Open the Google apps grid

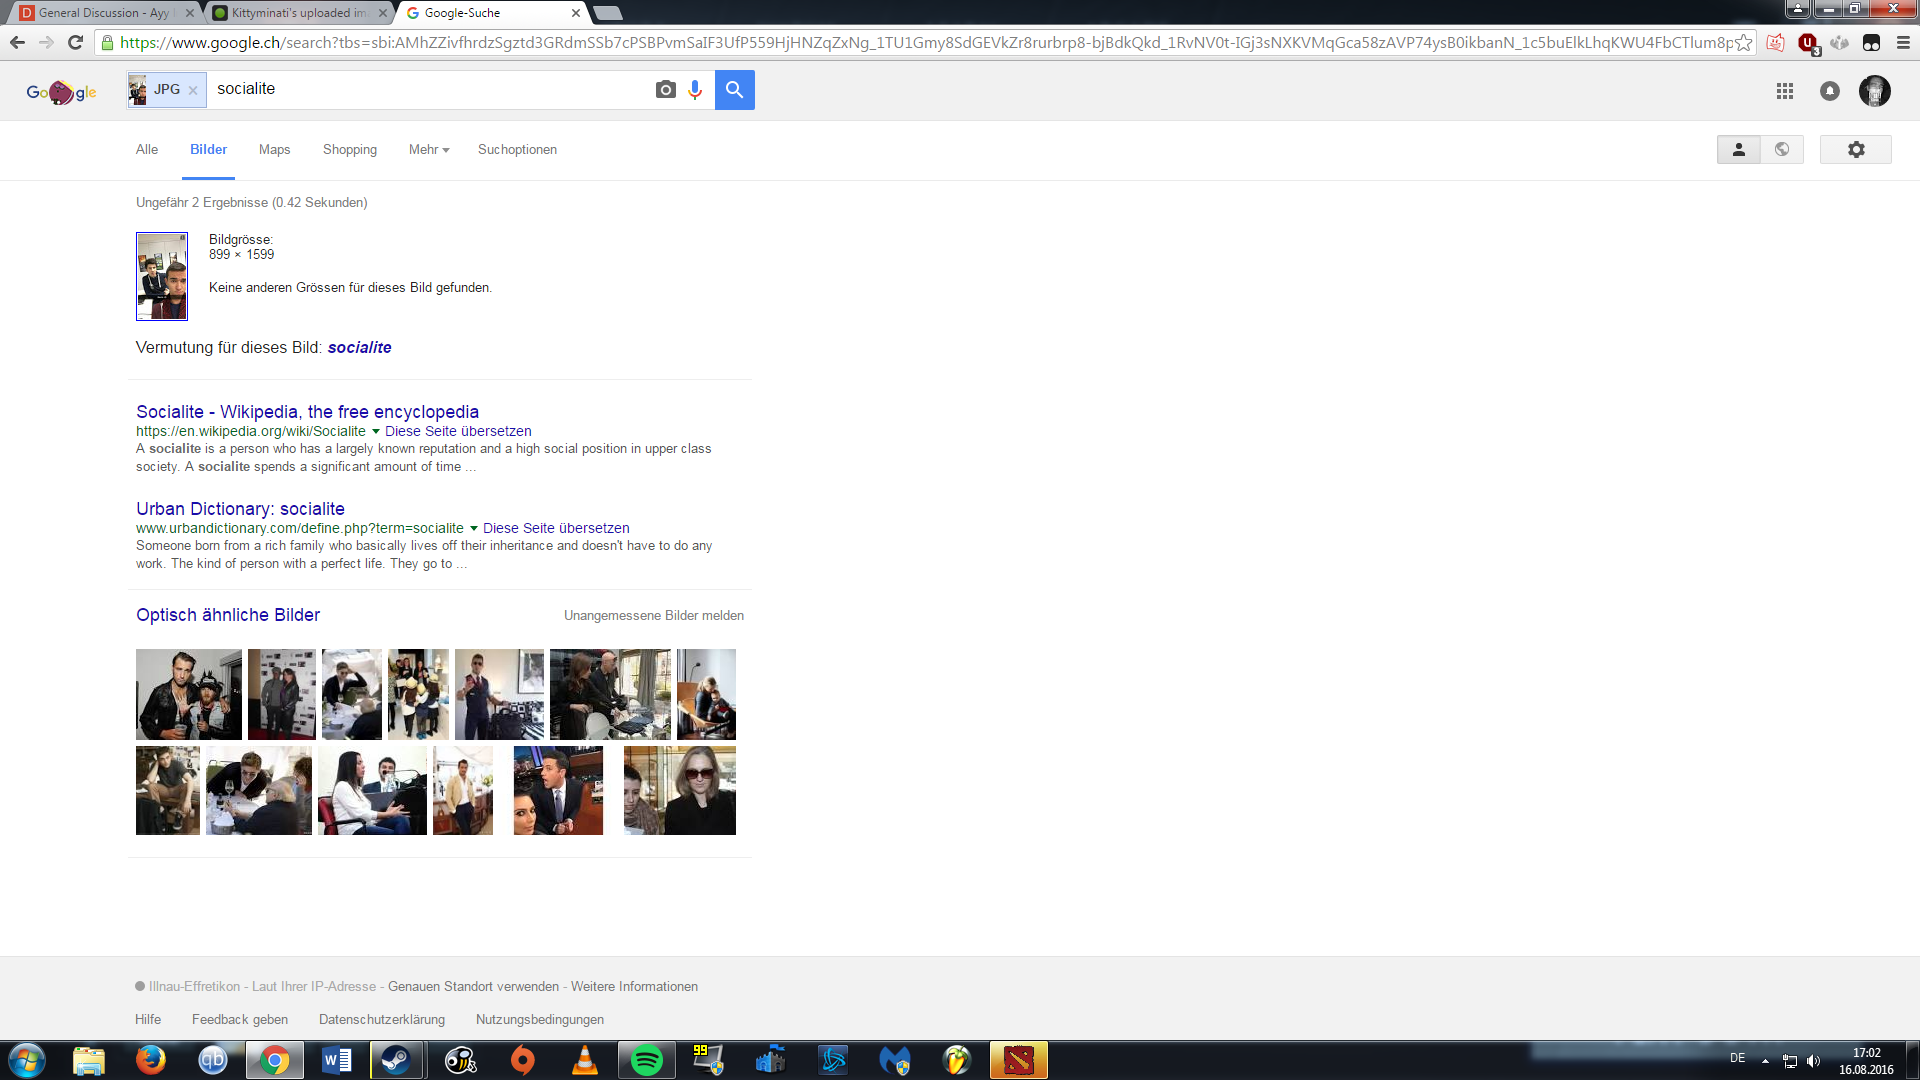tap(1785, 91)
